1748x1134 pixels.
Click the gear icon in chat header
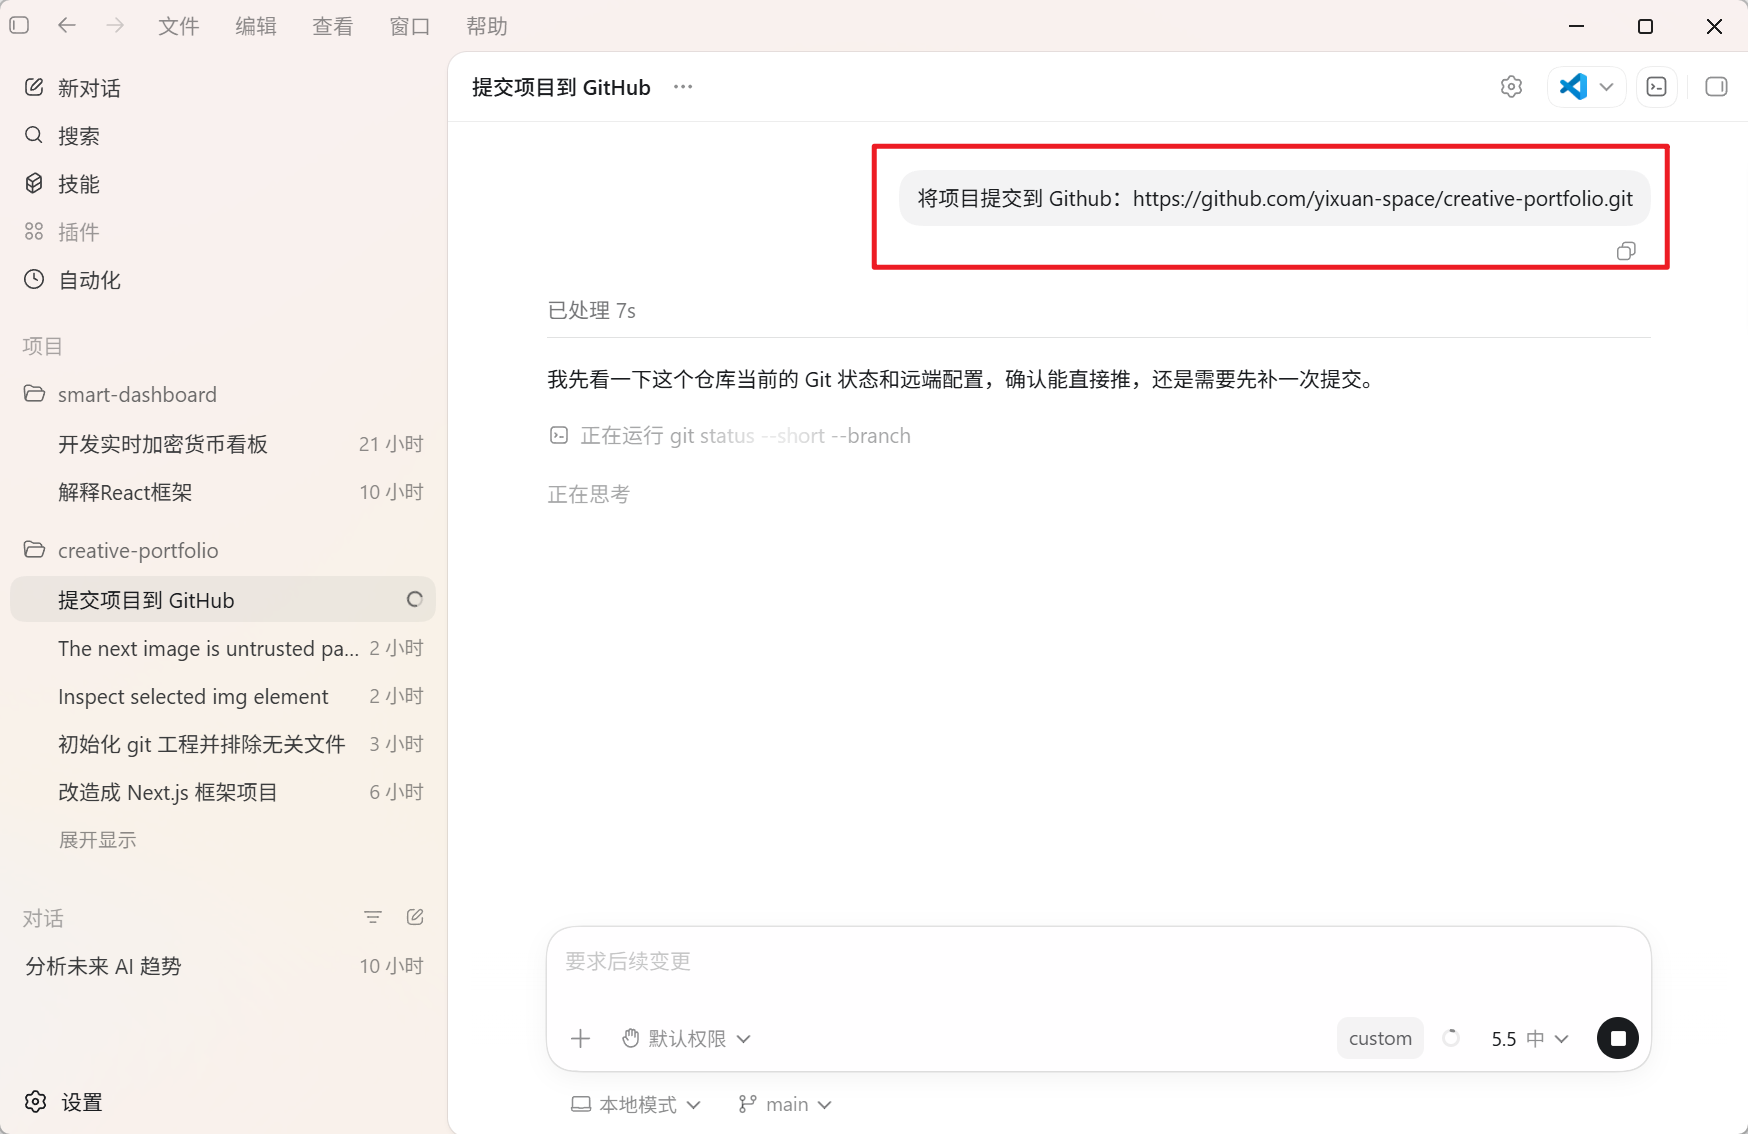(x=1511, y=87)
